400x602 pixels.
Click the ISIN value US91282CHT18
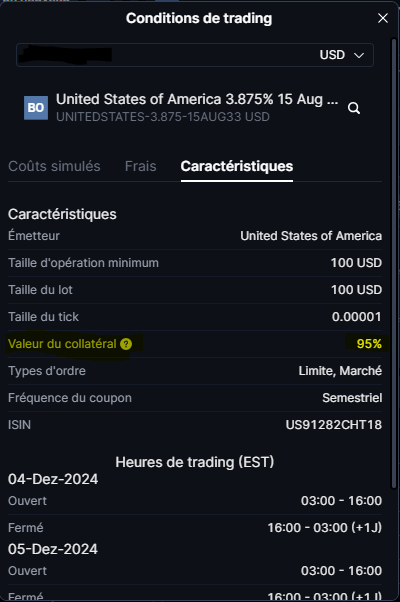(334, 425)
